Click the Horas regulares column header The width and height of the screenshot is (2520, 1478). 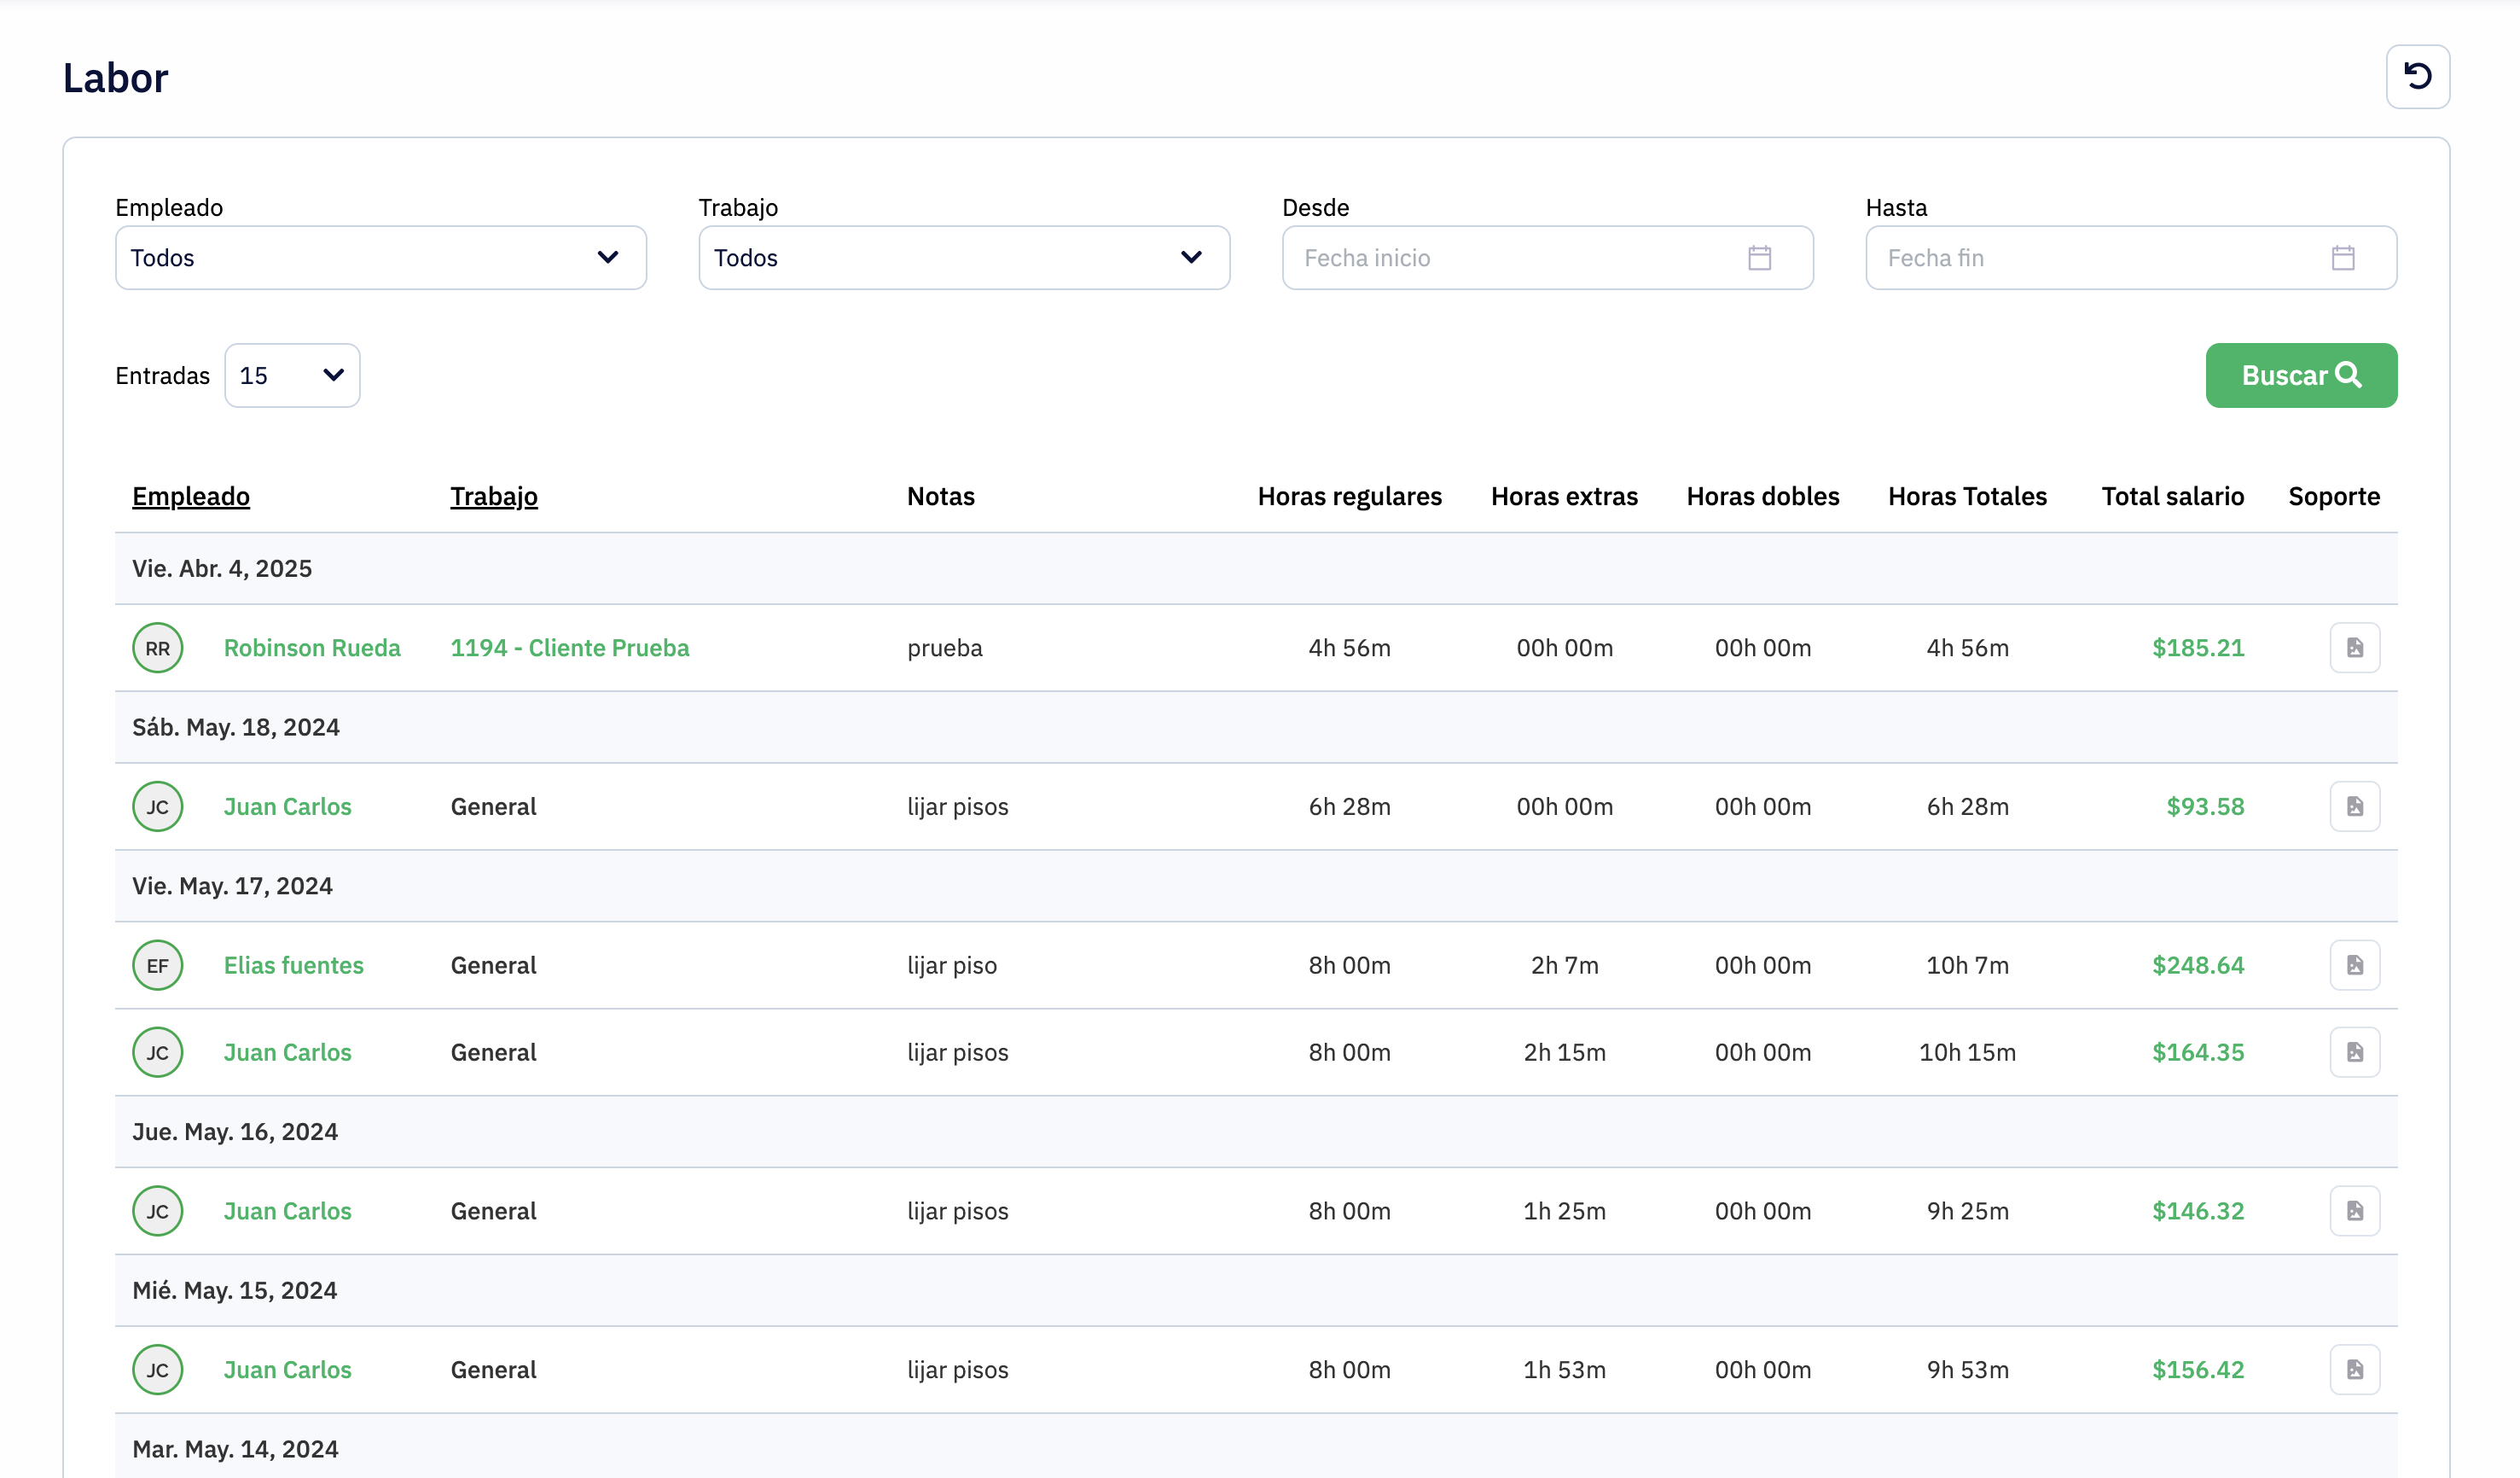pos(1349,497)
